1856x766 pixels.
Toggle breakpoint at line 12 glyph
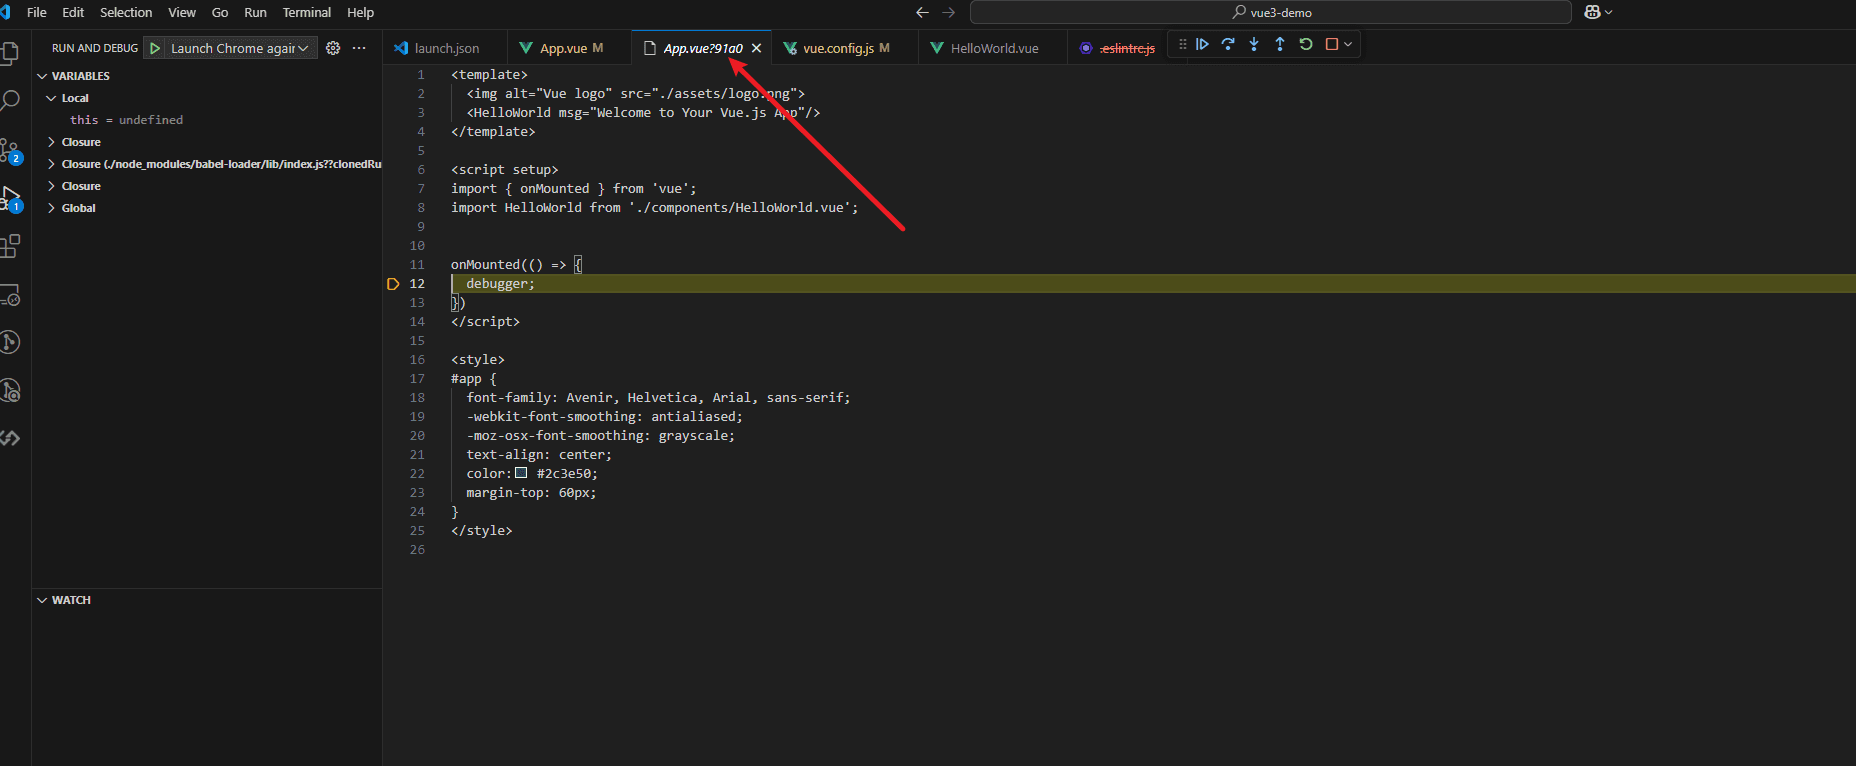pyautogui.click(x=393, y=284)
